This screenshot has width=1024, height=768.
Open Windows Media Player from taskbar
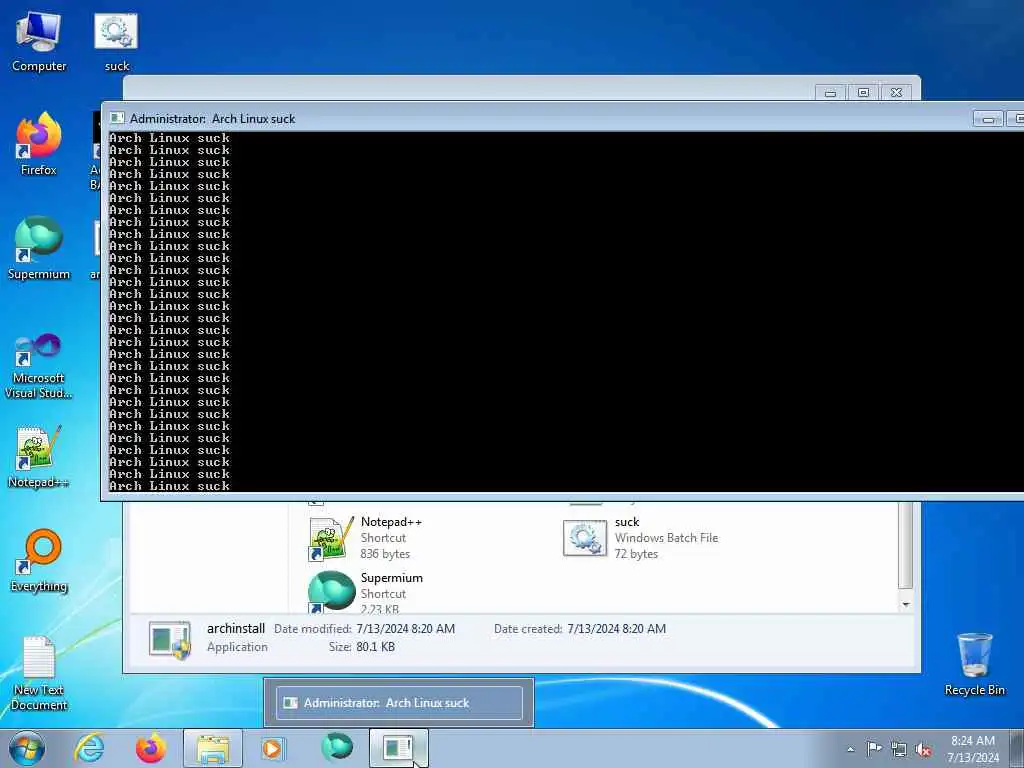(272, 748)
